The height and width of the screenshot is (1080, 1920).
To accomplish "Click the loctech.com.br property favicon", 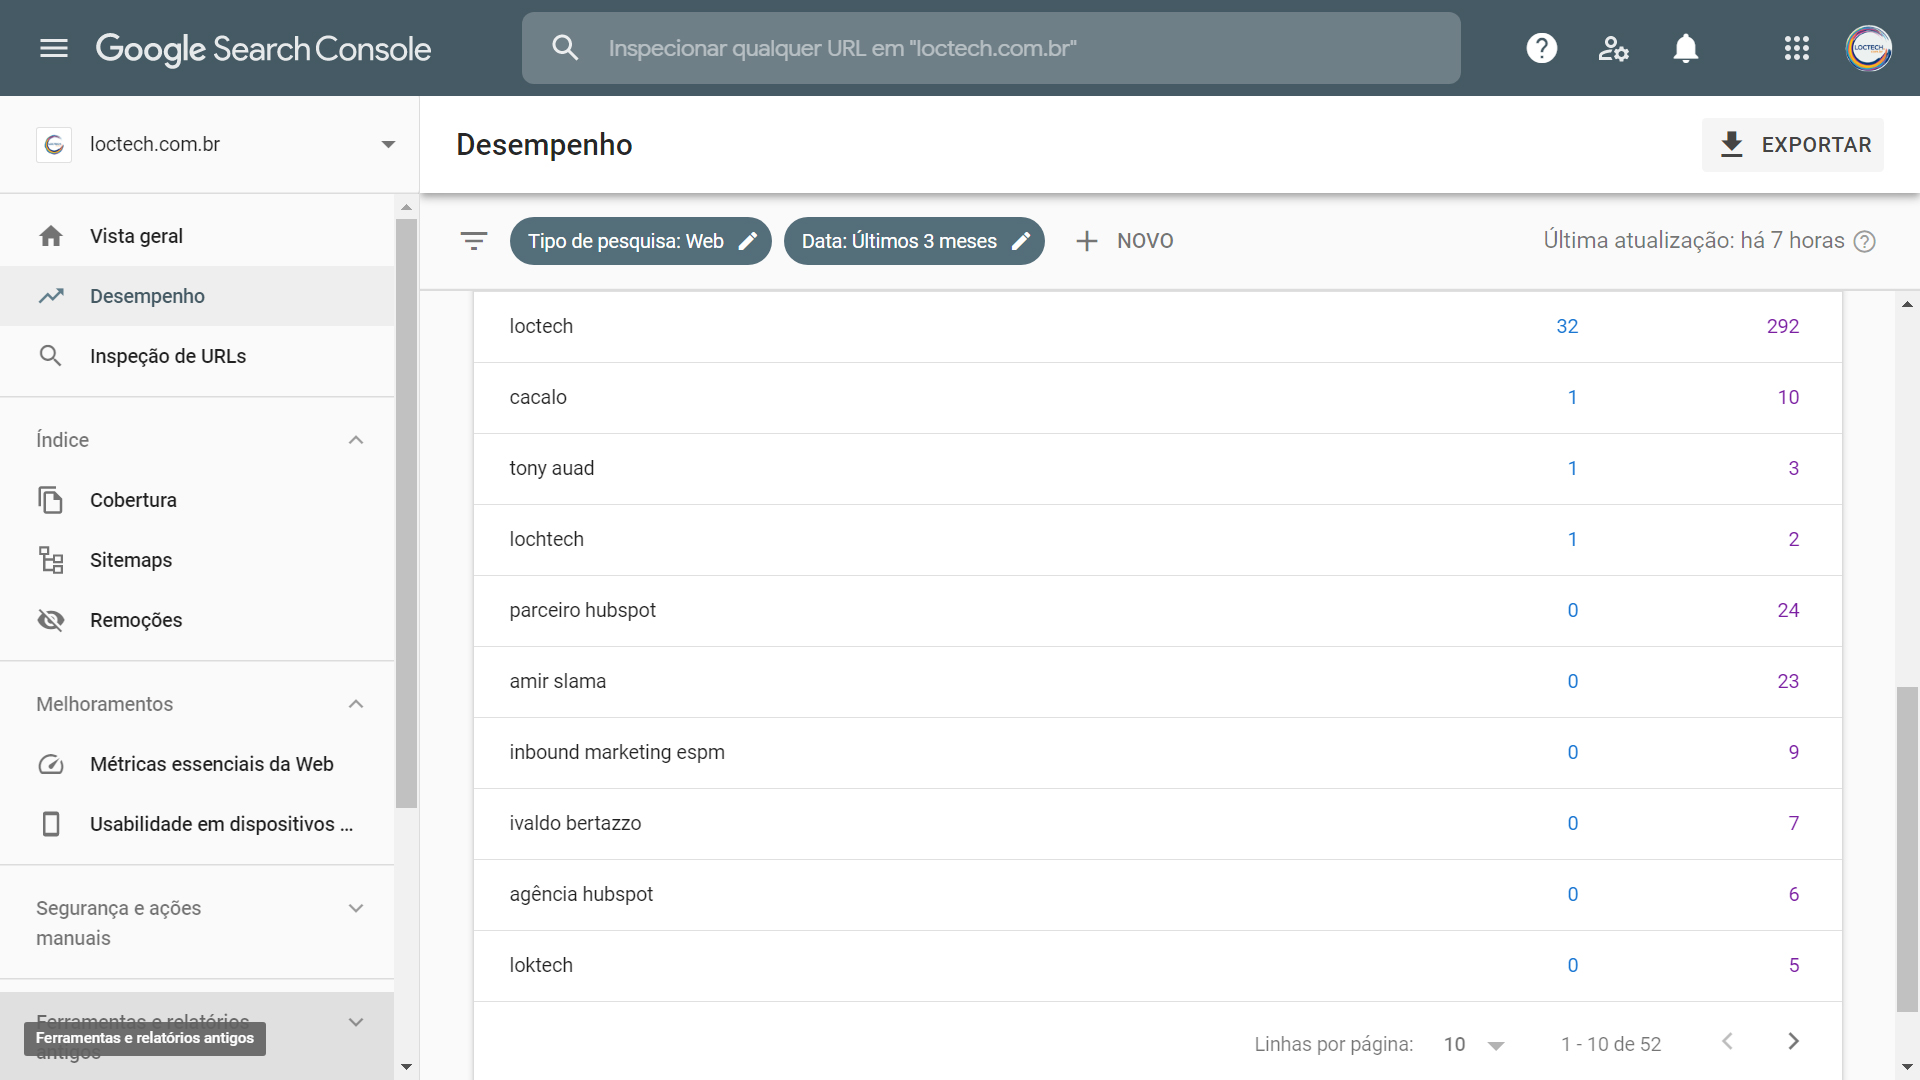I will click(54, 145).
